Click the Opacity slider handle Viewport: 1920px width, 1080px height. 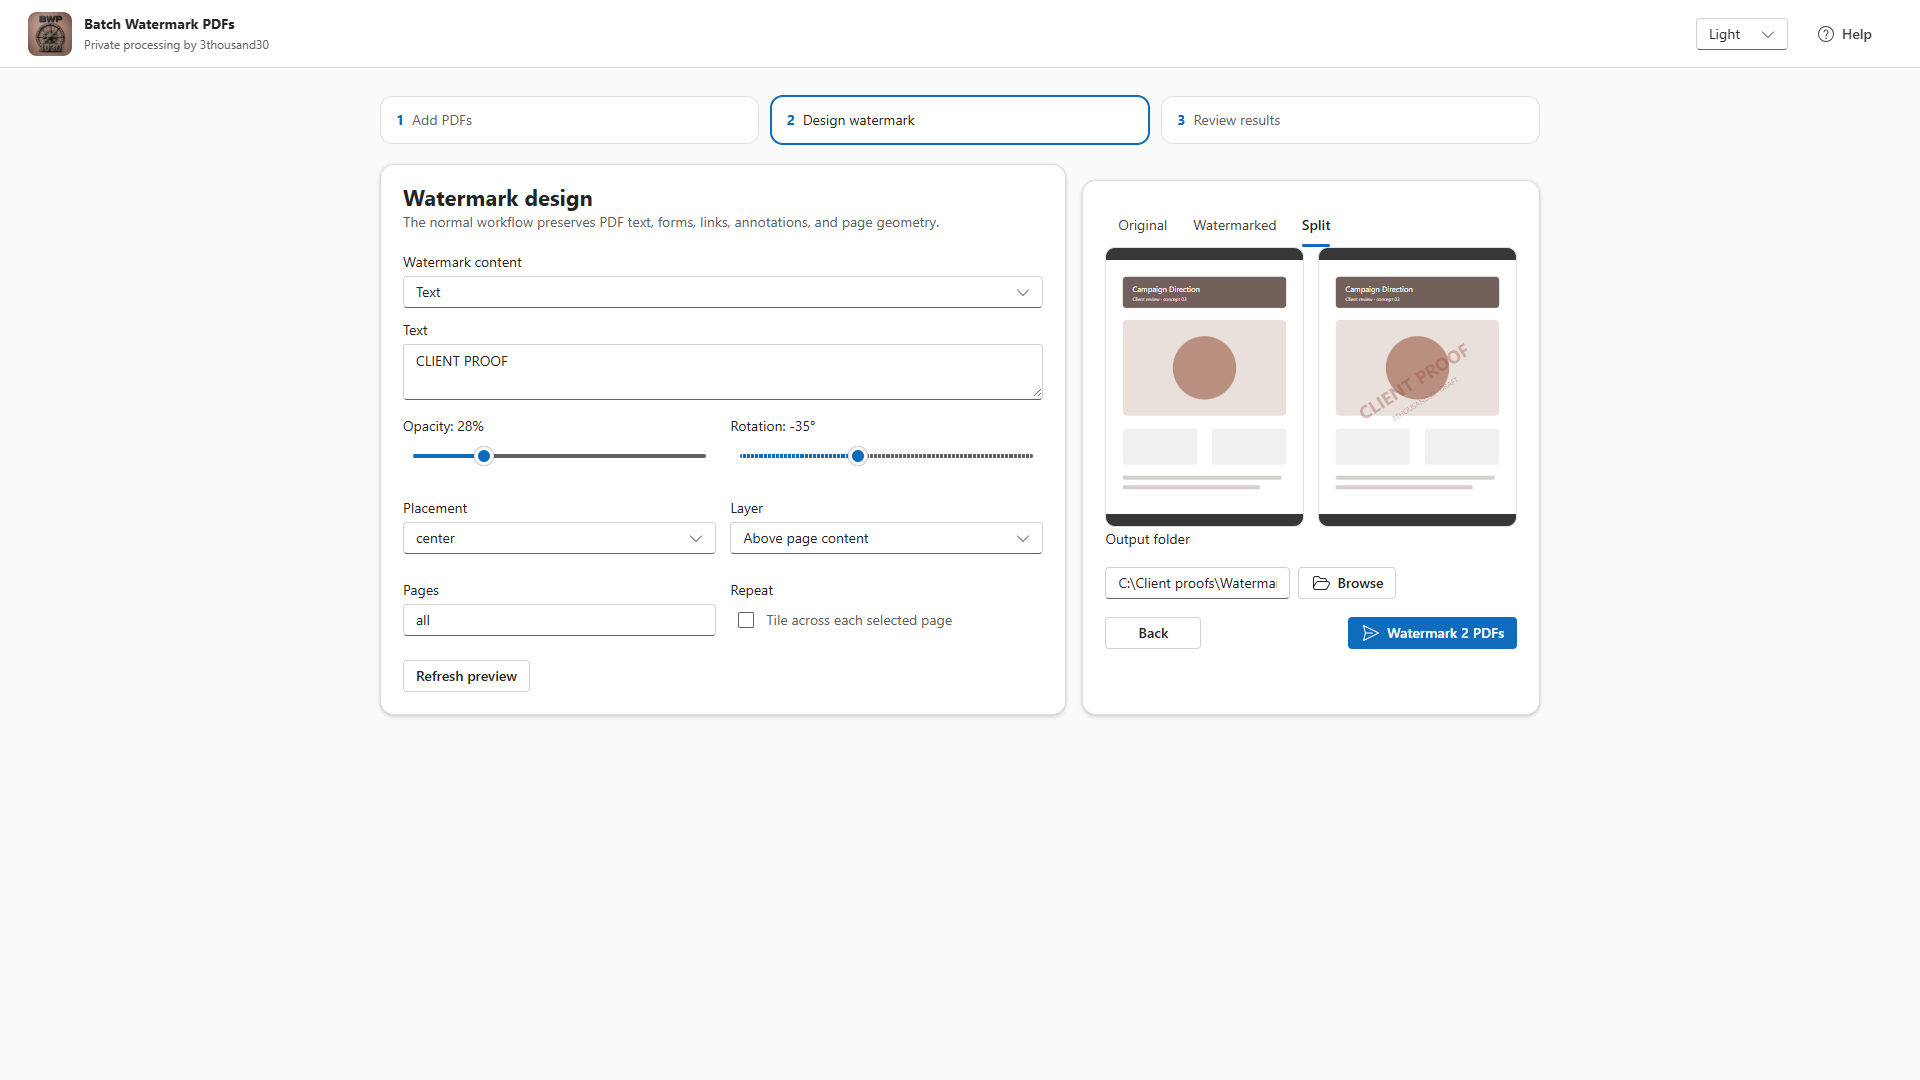point(484,456)
